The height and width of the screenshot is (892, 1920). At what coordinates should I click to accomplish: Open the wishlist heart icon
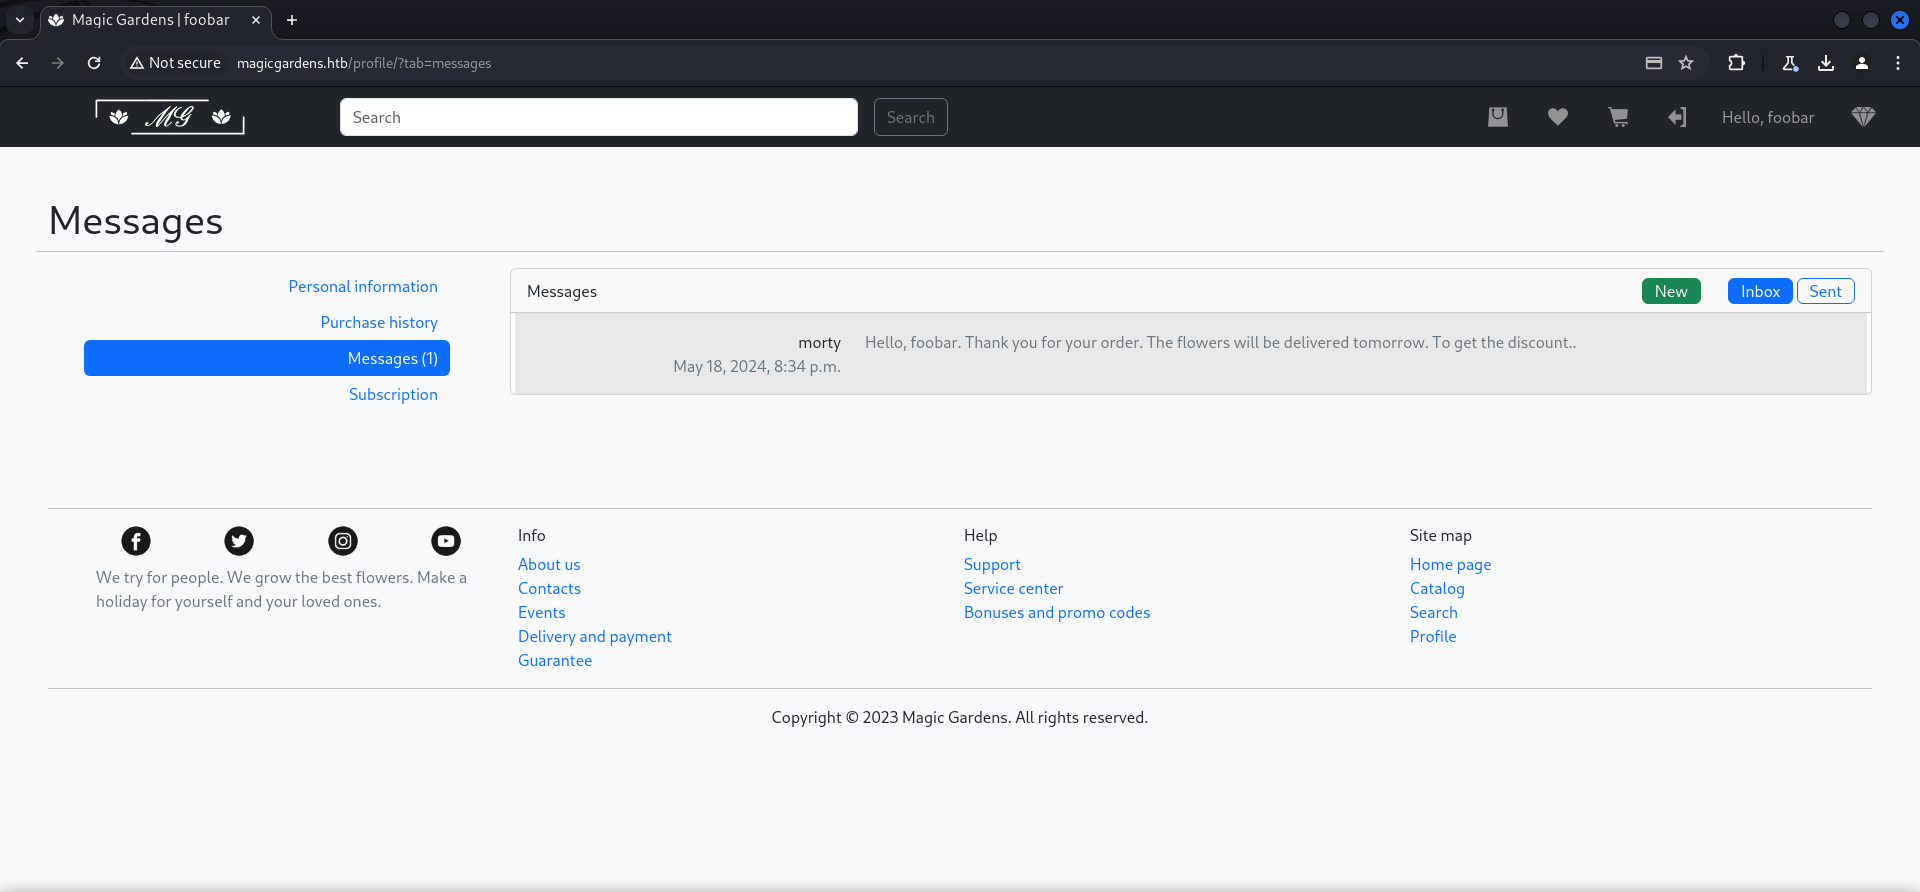1557,117
